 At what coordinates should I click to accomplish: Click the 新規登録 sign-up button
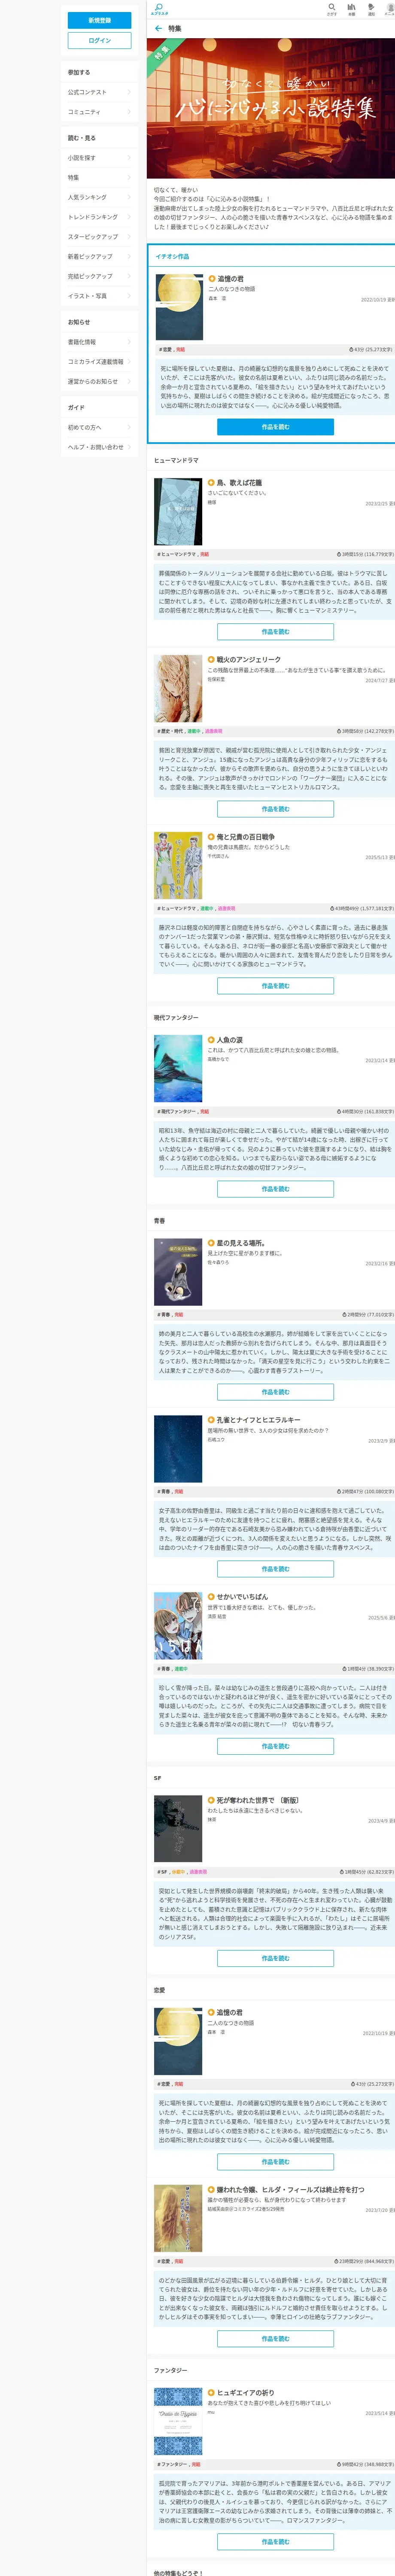[99, 20]
